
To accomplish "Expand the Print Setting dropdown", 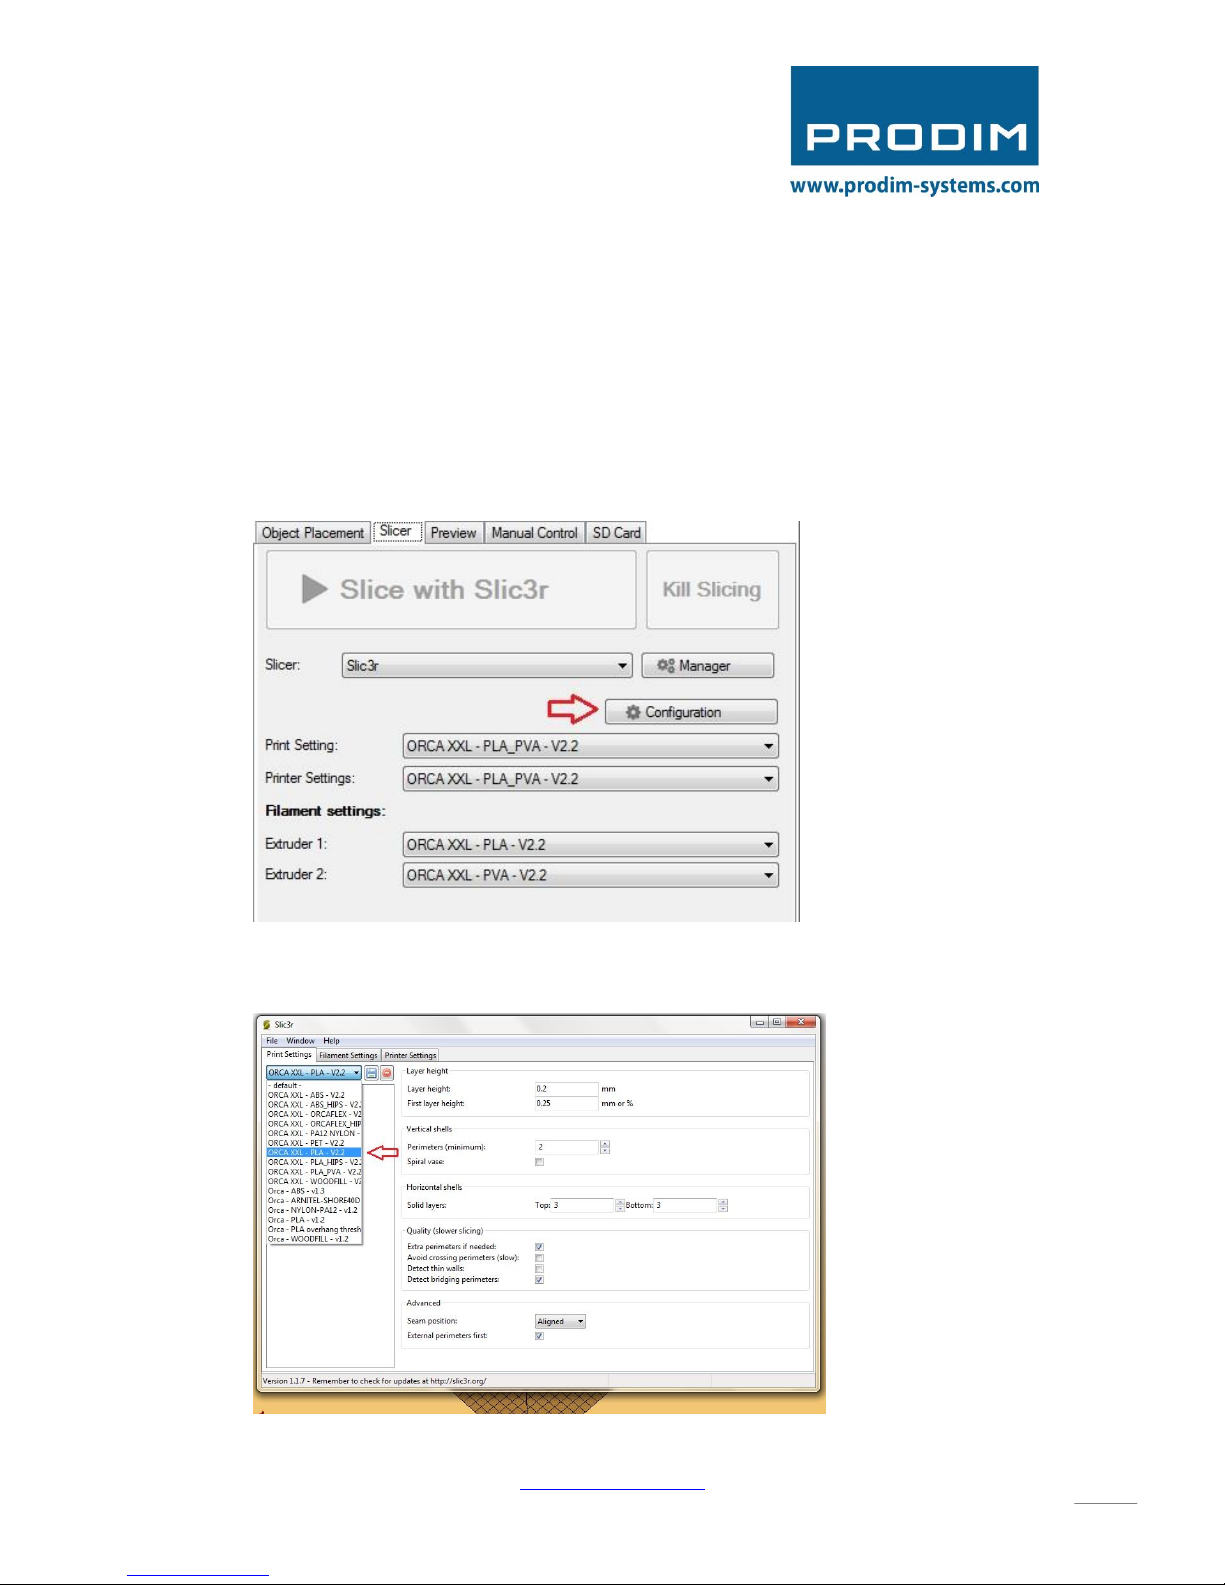I will point(590,746).
